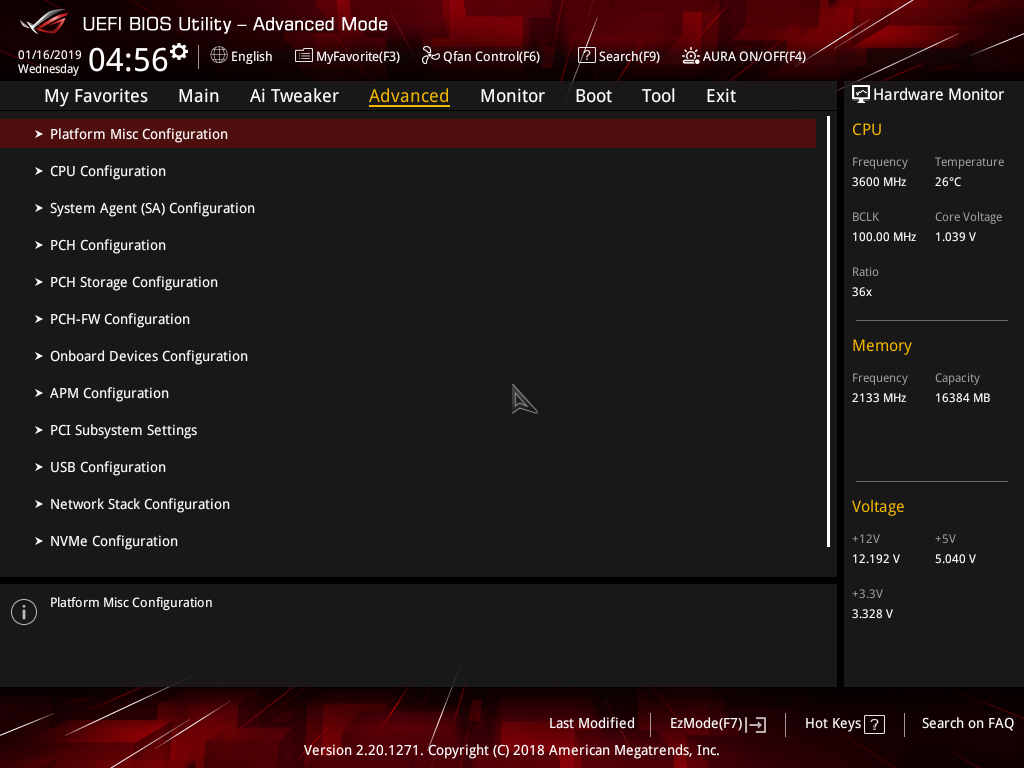Expand Platform Misc Configuration
Viewport: 1024px width, 768px height.
point(139,133)
